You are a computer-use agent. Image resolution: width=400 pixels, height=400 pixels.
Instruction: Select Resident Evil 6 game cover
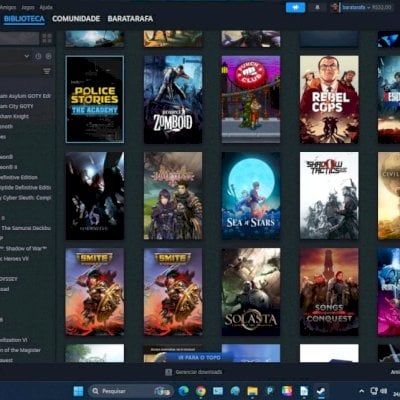tap(95, 196)
